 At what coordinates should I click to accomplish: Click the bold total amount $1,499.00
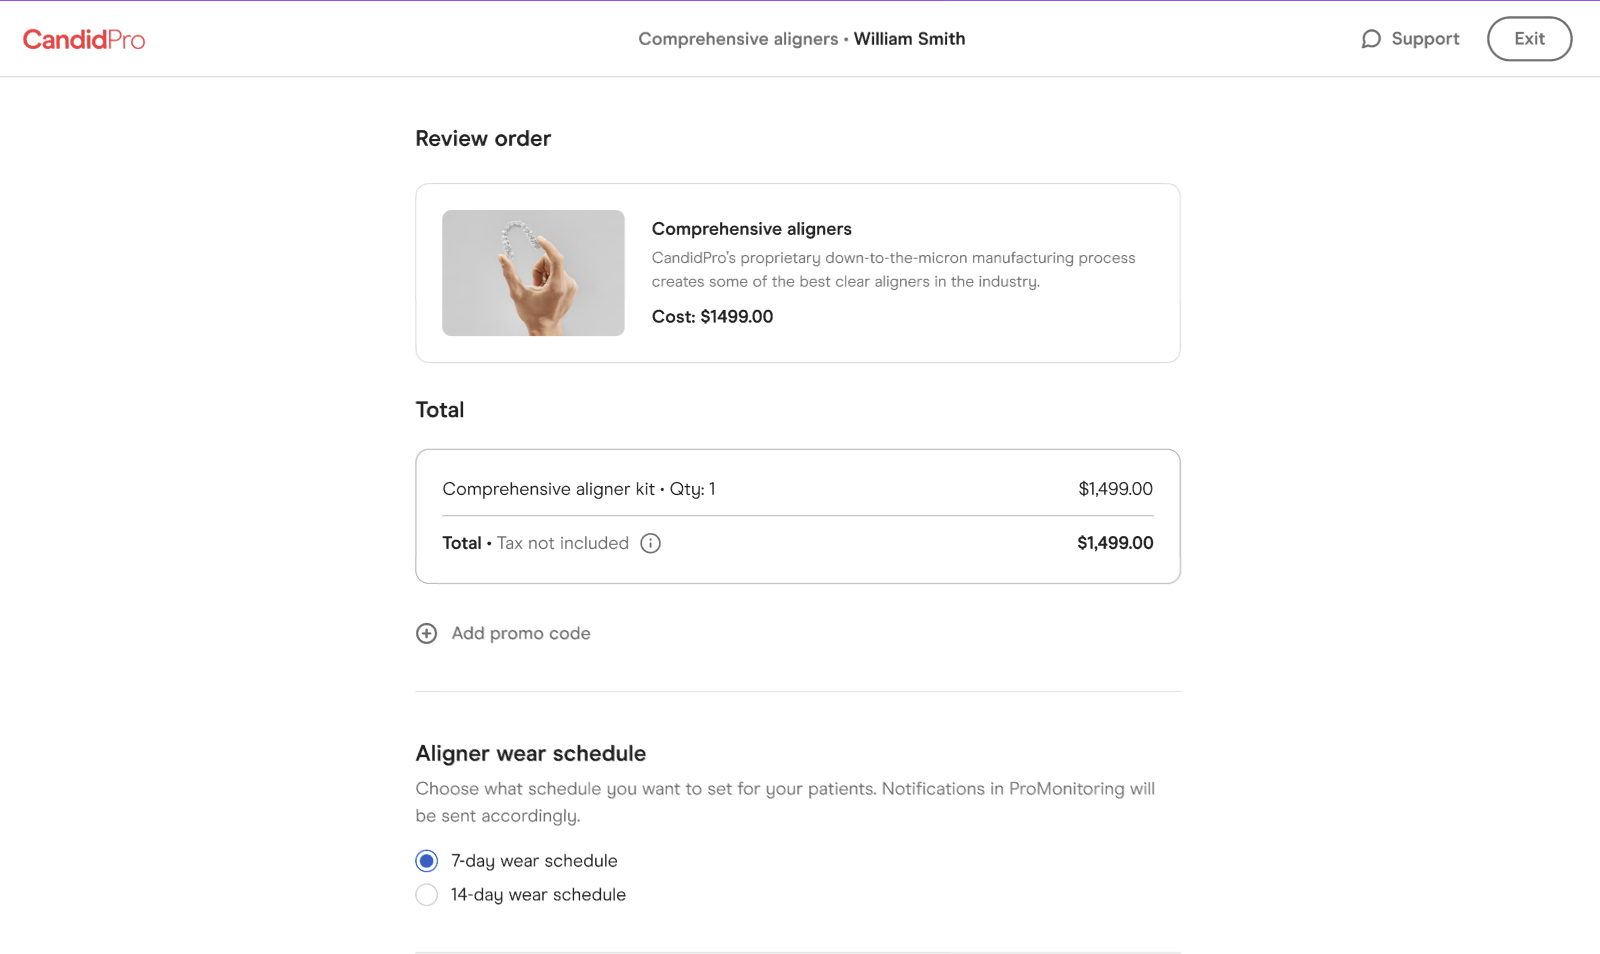click(1115, 543)
